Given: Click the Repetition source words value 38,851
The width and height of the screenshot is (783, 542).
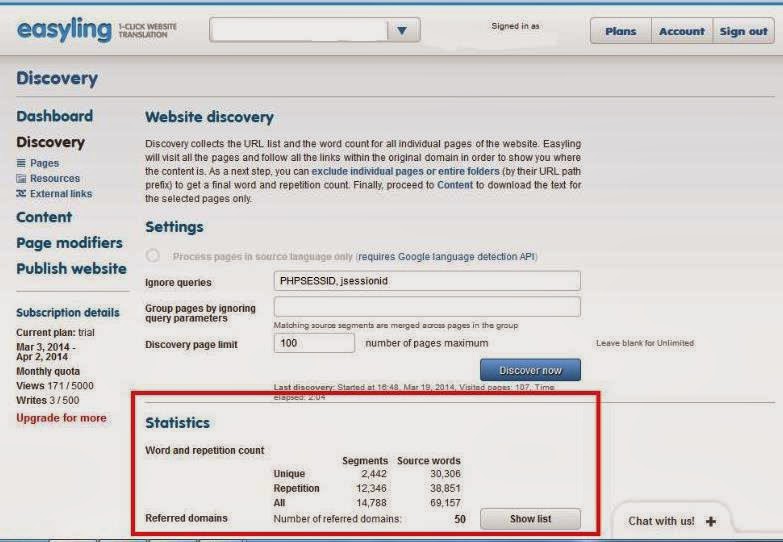Looking at the screenshot, I should (x=445, y=488).
